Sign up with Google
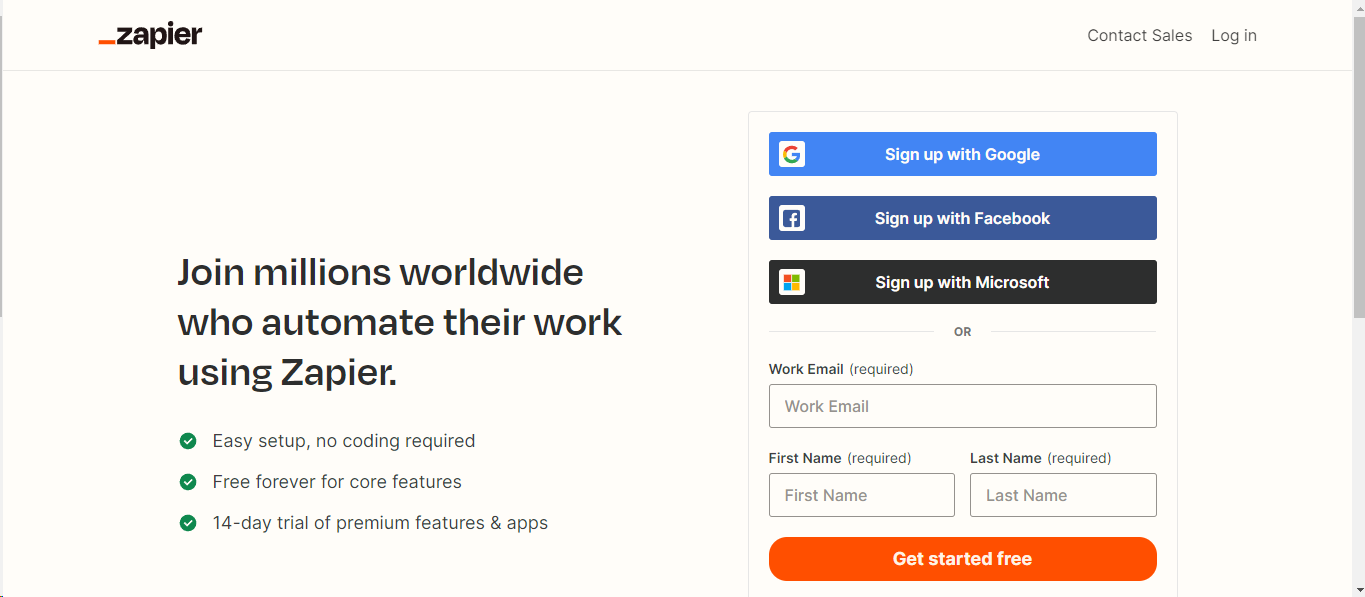 (962, 154)
